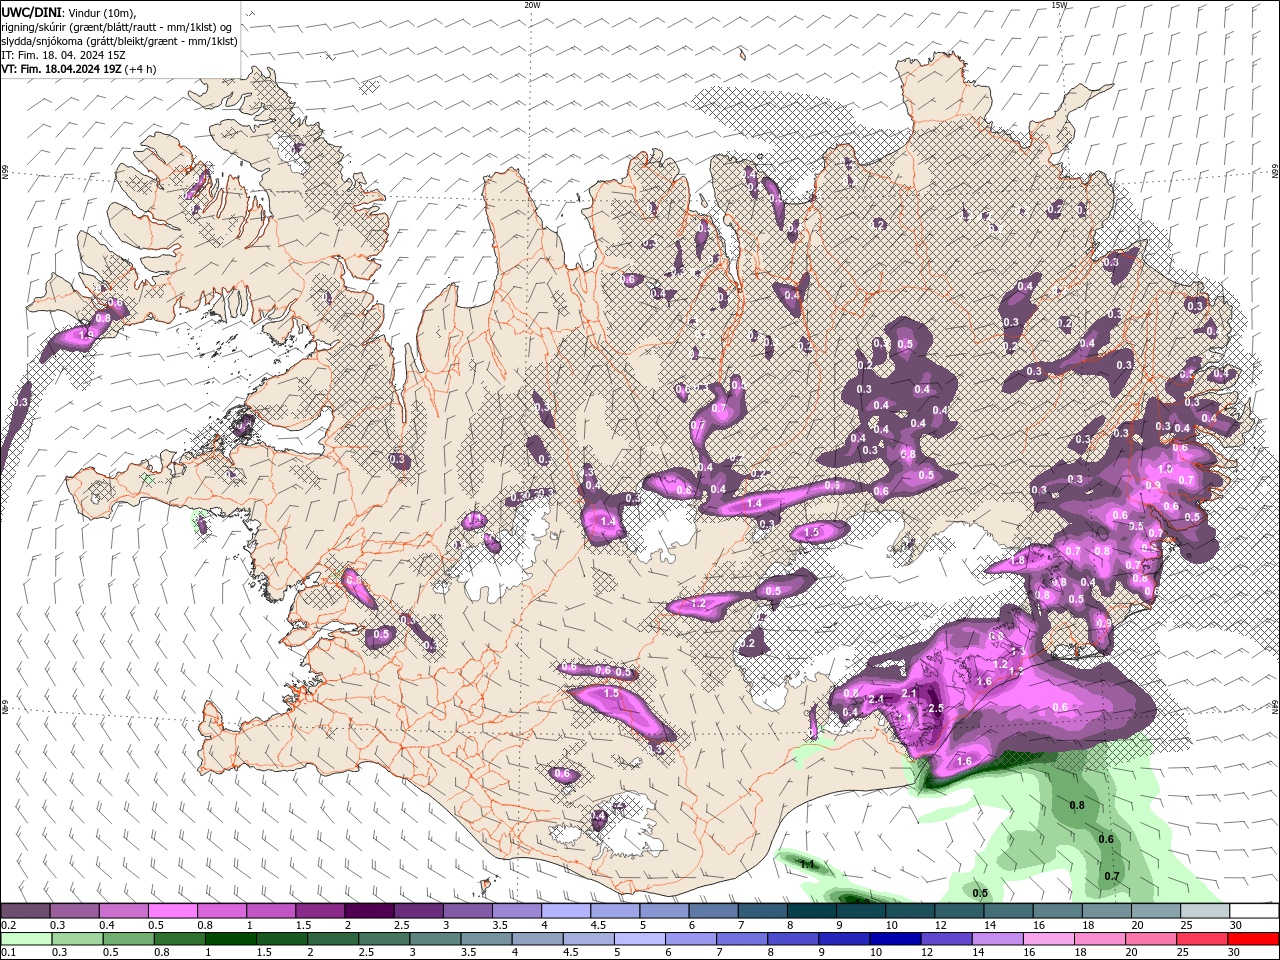Click the black '0.8' value over green rain
This screenshot has height=960, width=1280.
[1077, 806]
